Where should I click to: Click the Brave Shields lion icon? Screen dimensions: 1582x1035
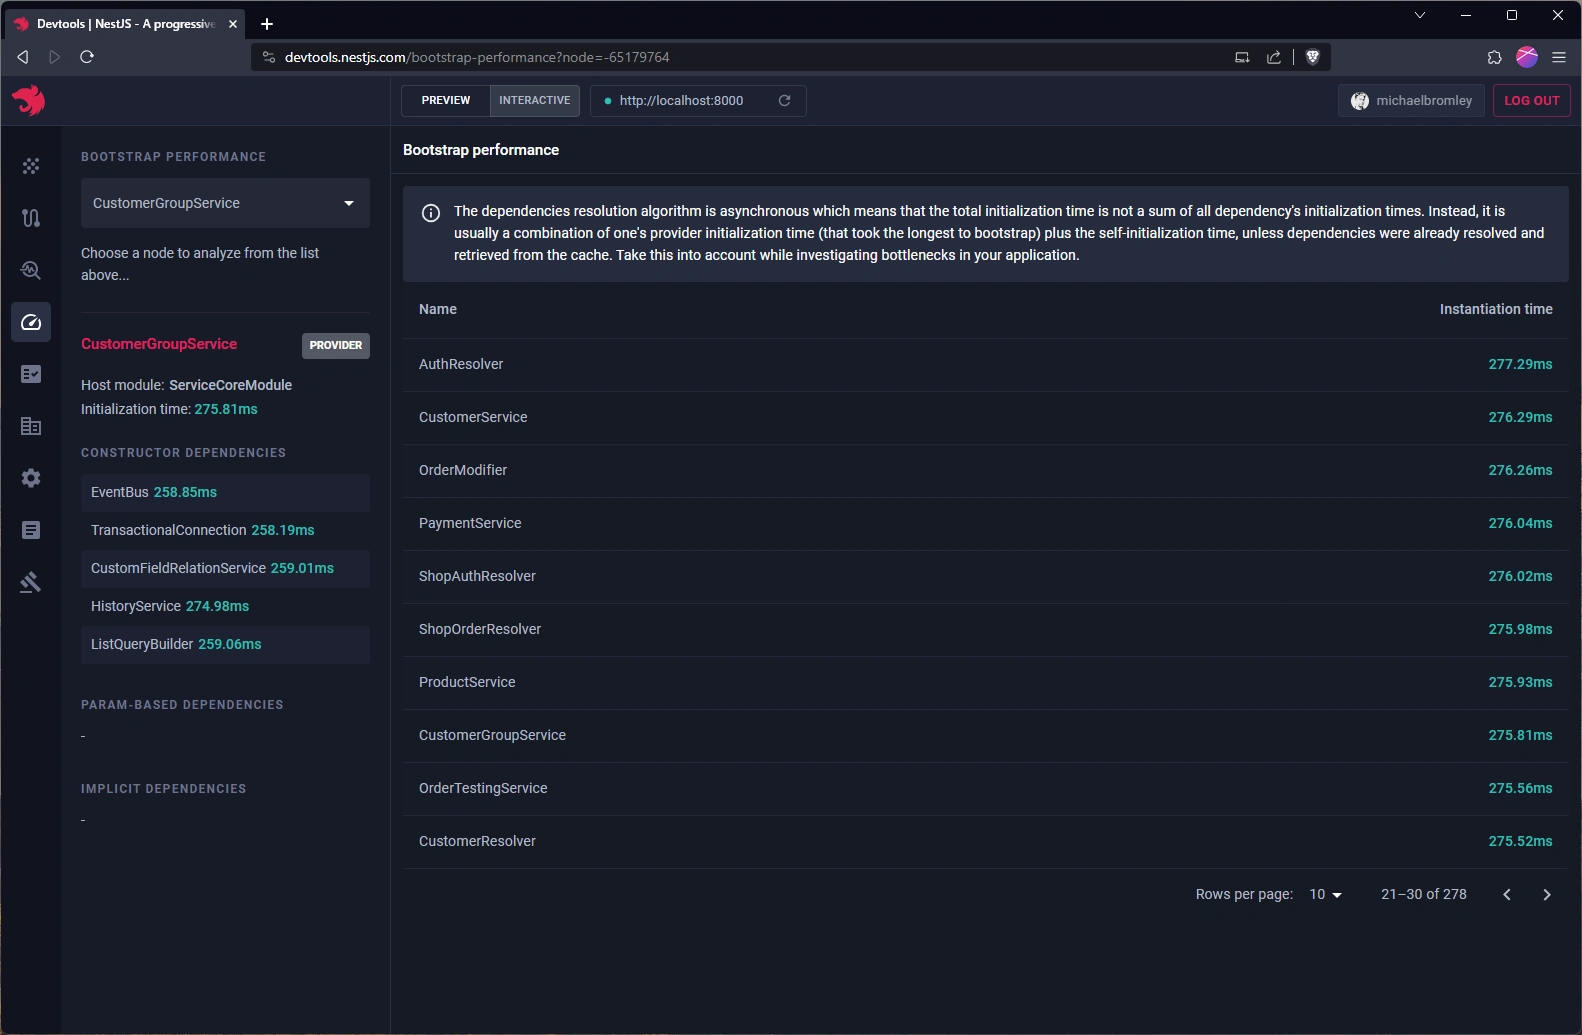click(x=1313, y=57)
